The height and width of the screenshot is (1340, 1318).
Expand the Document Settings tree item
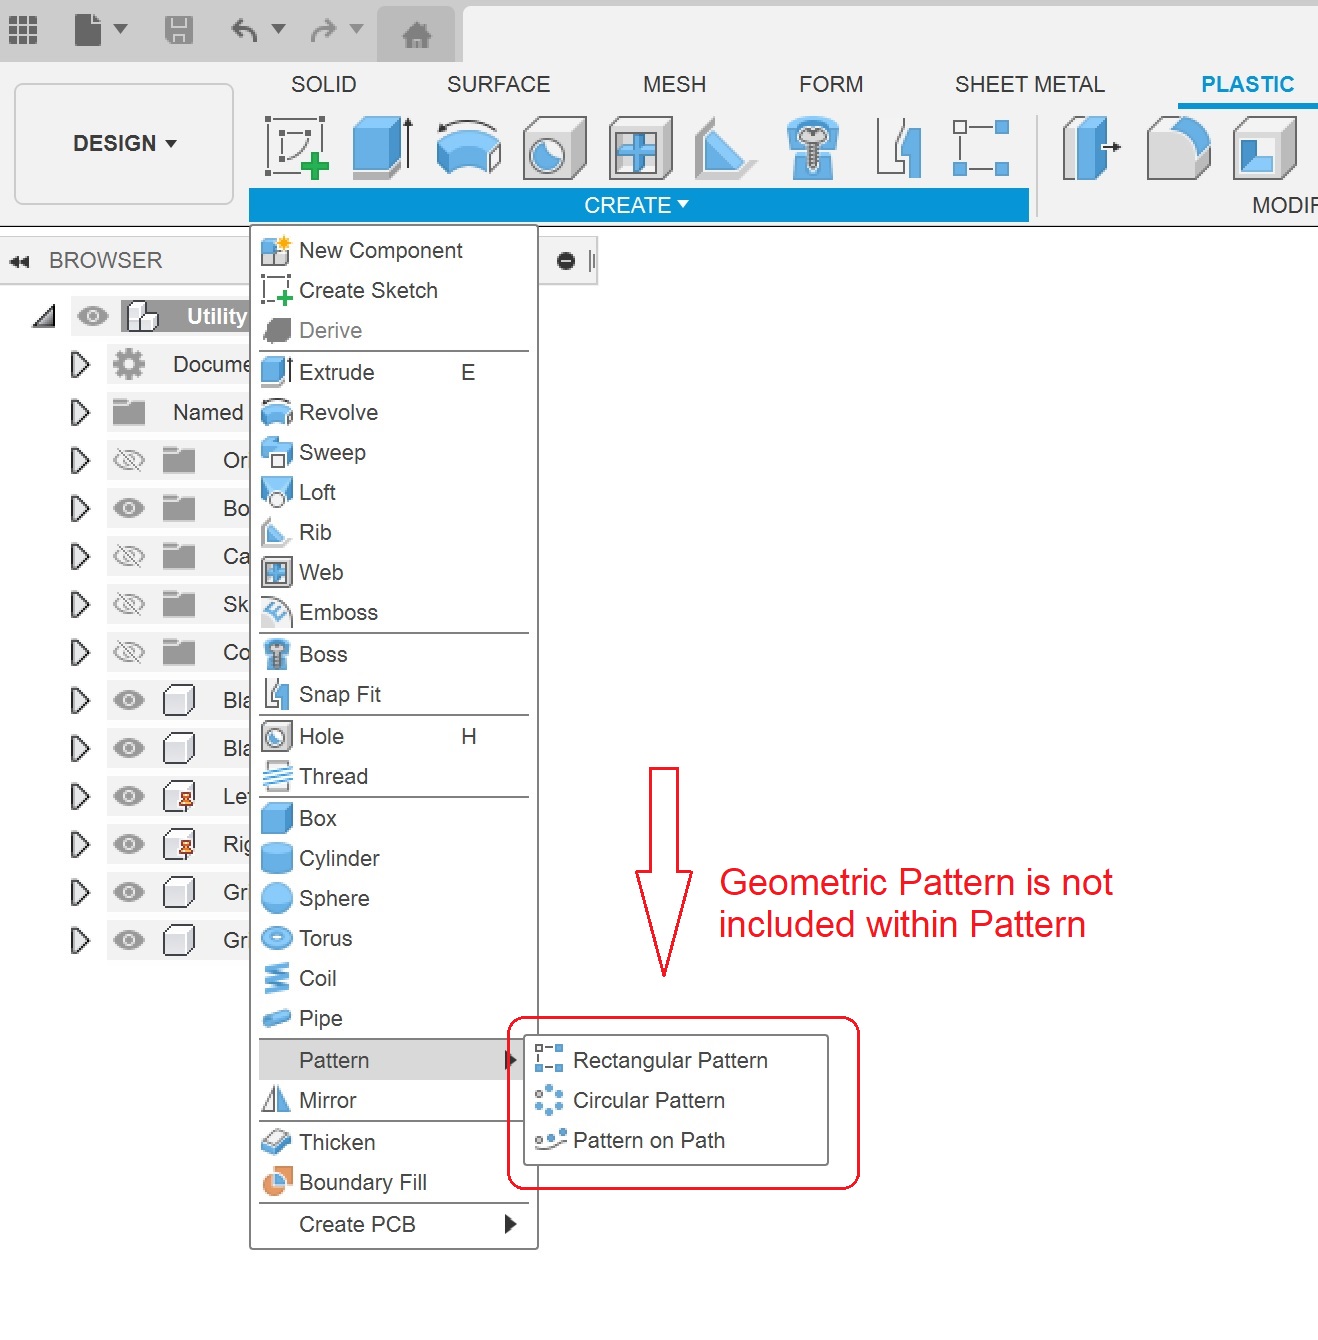click(80, 364)
